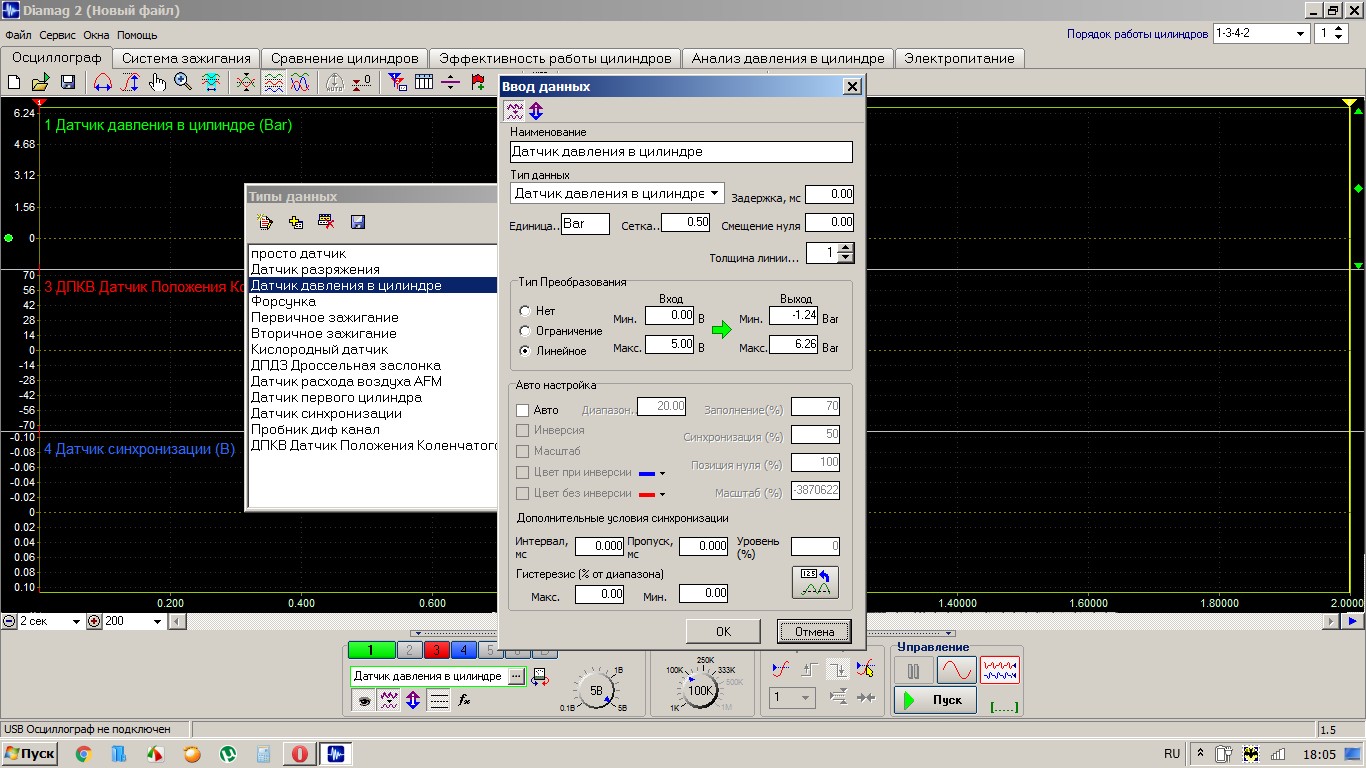The width and height of the screenshot is (1366, 768).
Task: Adjust the 5В voltage range knob
Action: [596, 690]
